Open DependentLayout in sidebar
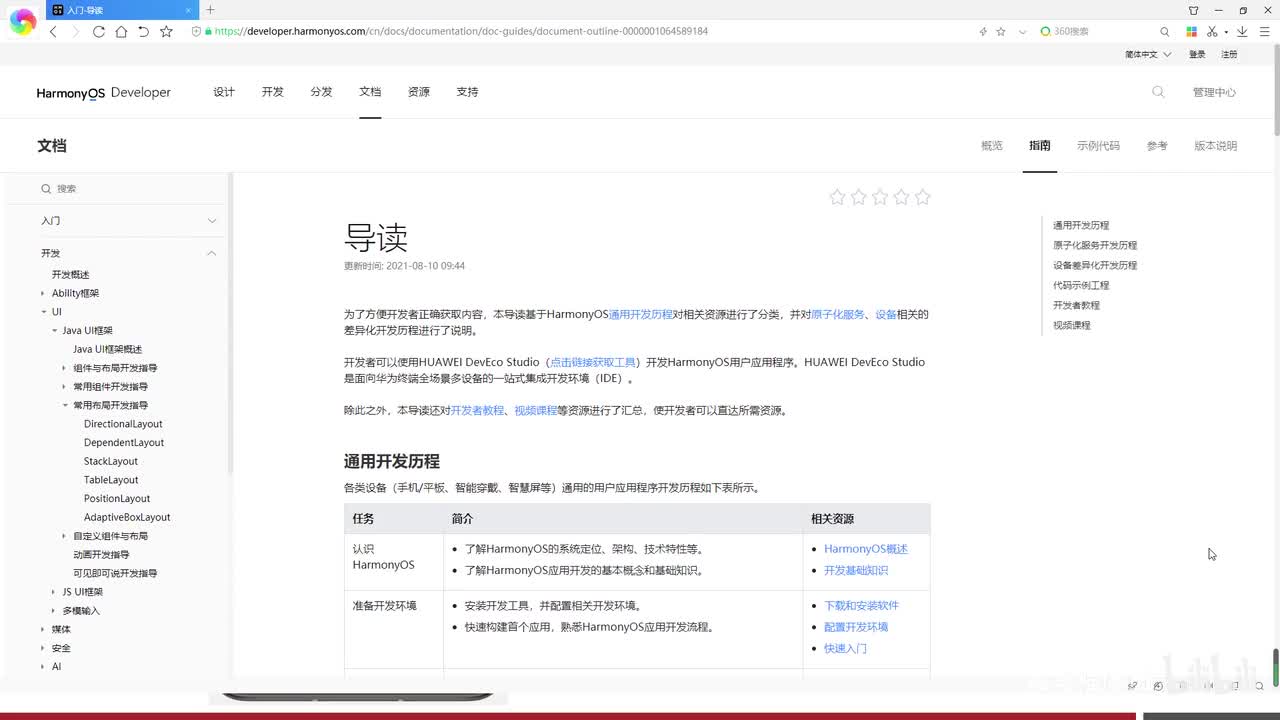This screenshot has width=1280, height=720. click(x=124, y=443)
